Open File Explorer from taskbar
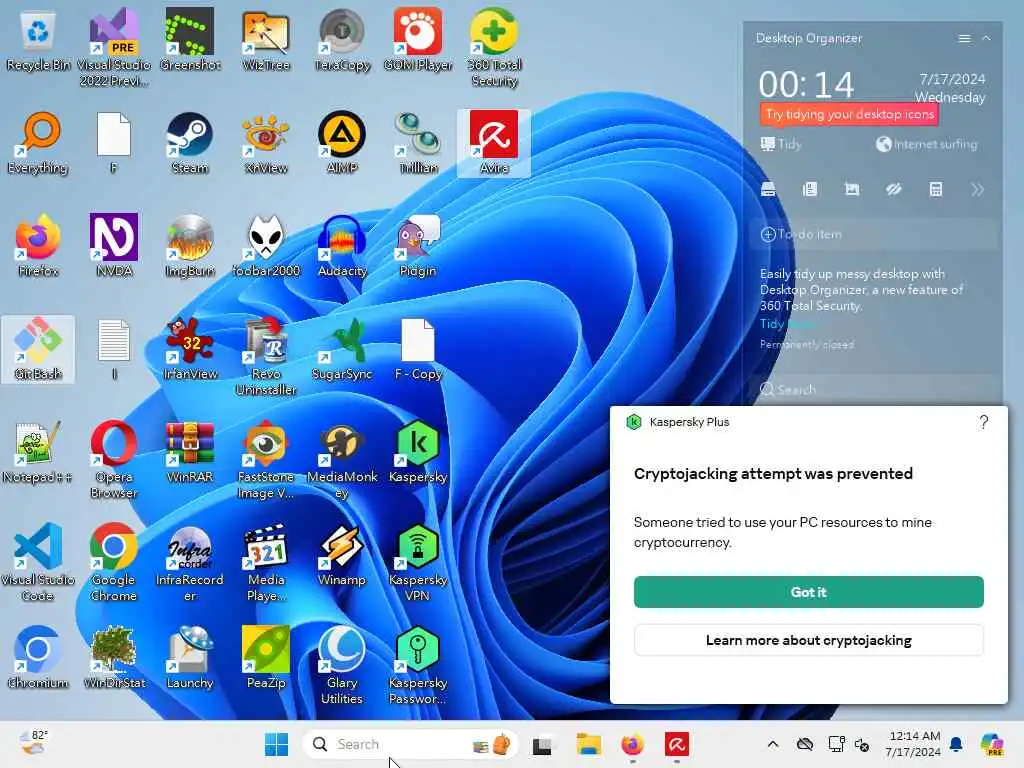 pos(588,744)
